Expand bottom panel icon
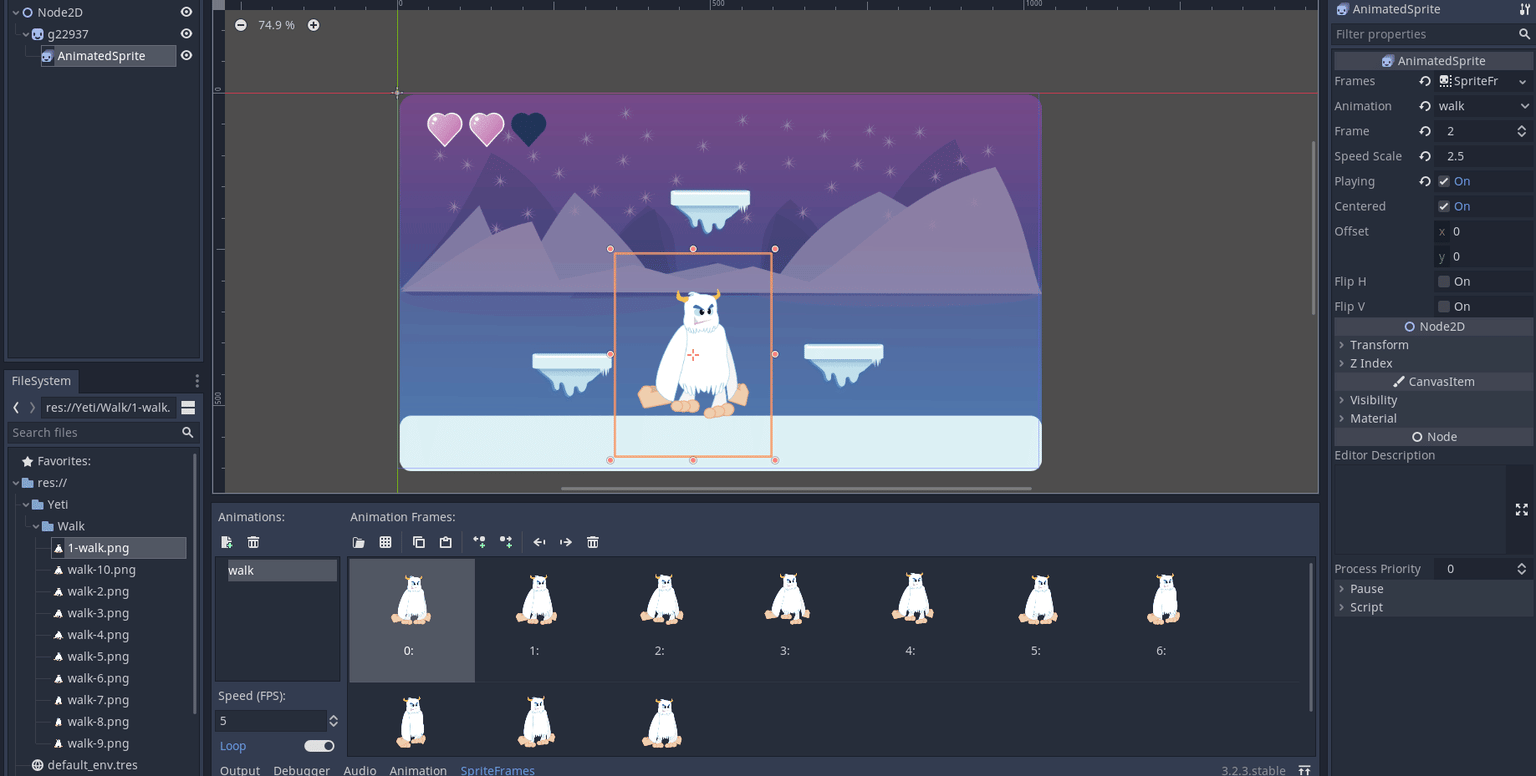This screenshot has width=1536, height=776. point(1304,770)
